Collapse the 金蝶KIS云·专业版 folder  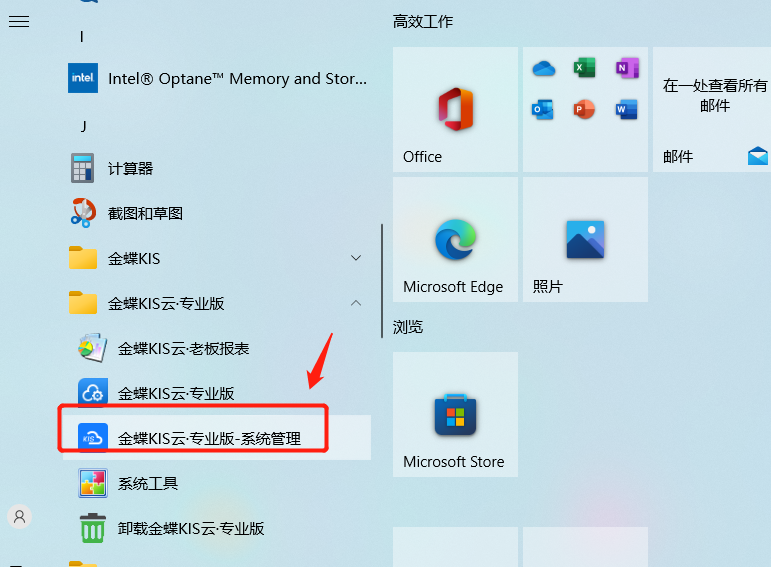356,303
